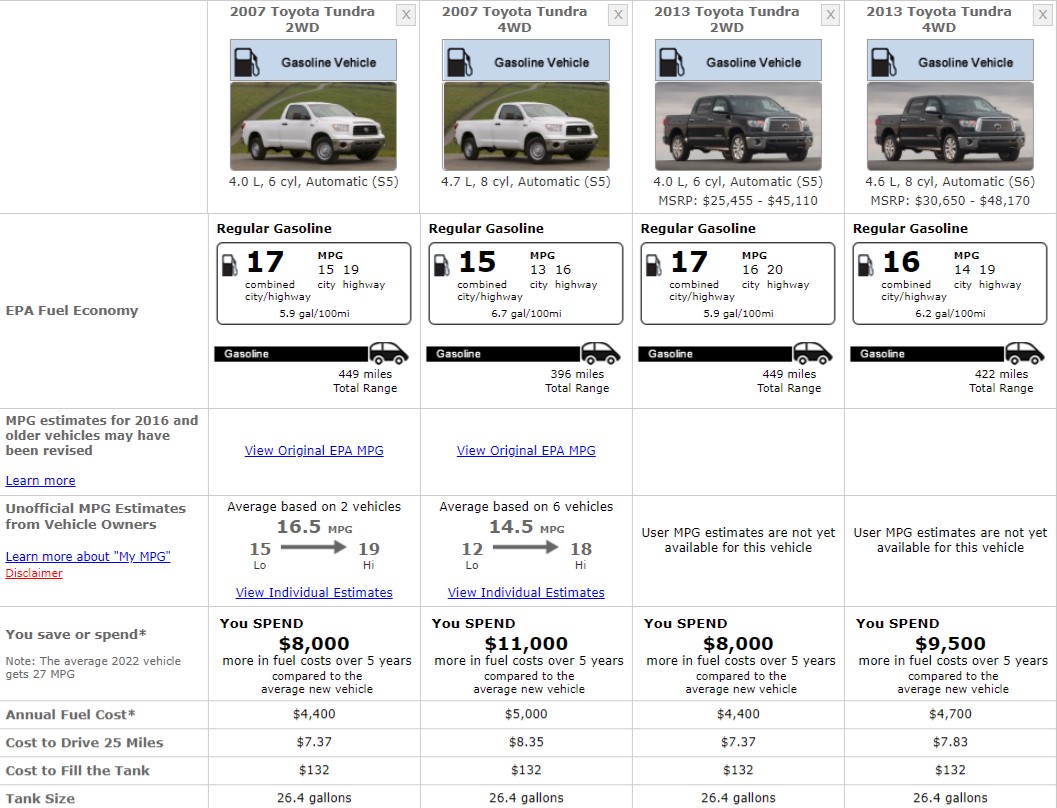The image size is (1057, 808).
Task: View Individual Estimates for 16.5 MPG average
Action: point(314,592)
